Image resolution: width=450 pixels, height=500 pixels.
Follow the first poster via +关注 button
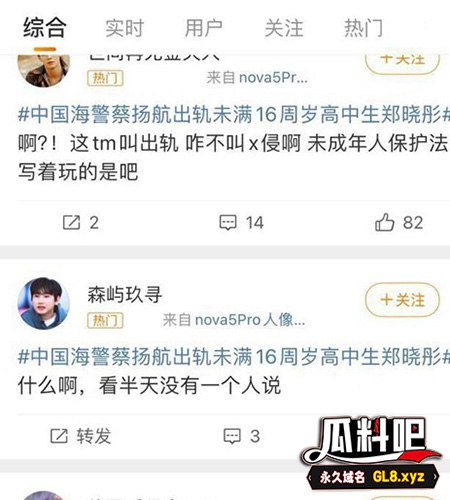pos(402,63)
